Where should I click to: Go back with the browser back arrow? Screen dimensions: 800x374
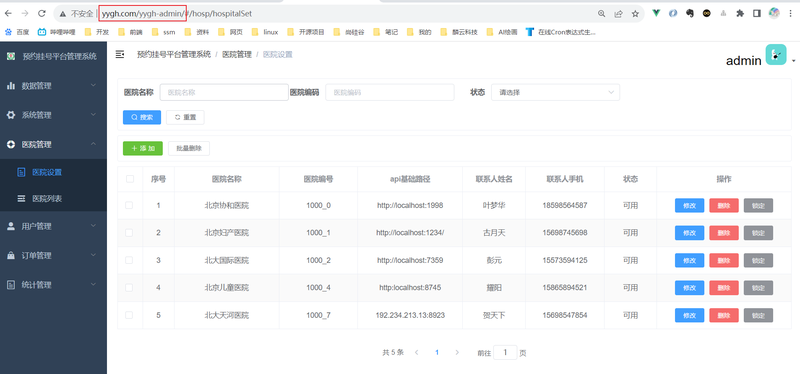click(x=8, y=14)
